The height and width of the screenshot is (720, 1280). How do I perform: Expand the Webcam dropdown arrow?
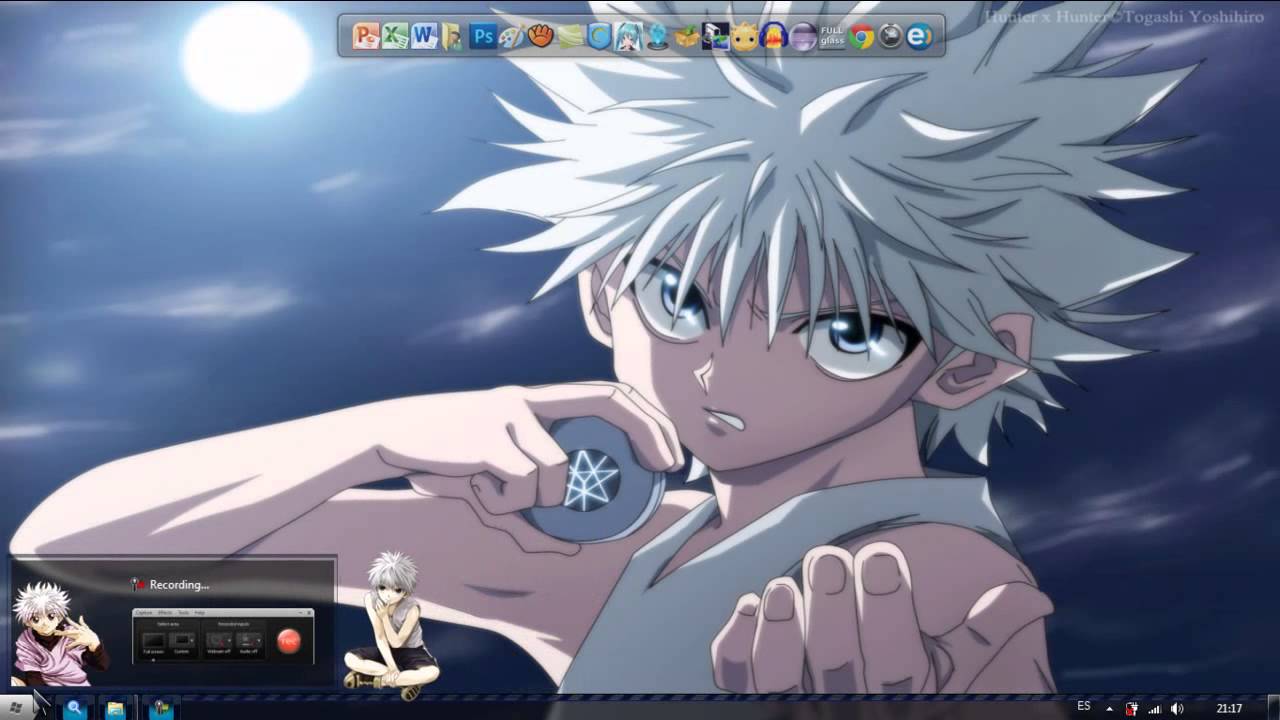pyautogui.click(x=229, y=640)
